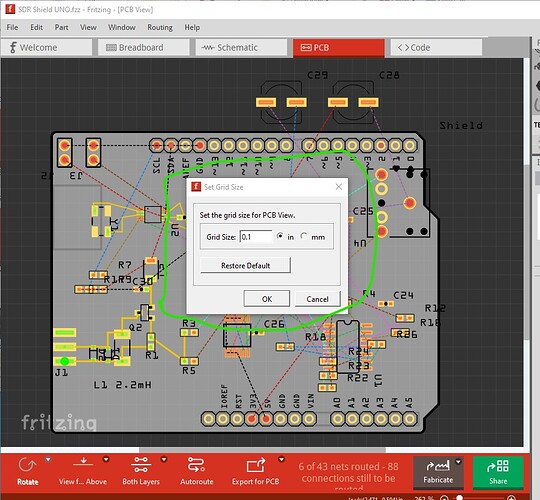Open the Export for PCB dropdown arrow
Image resolution: width=540 pixels, height=500 pixels.
click(x=282, y=459)
